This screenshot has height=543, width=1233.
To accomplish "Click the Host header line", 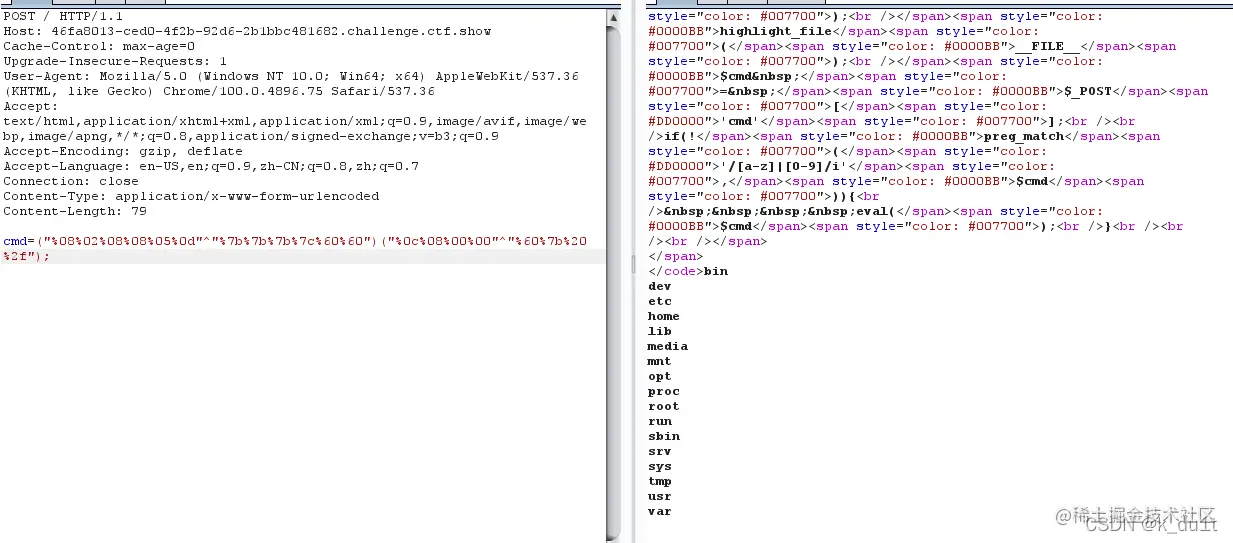I will pyautogui.click(x=247, y=31).
